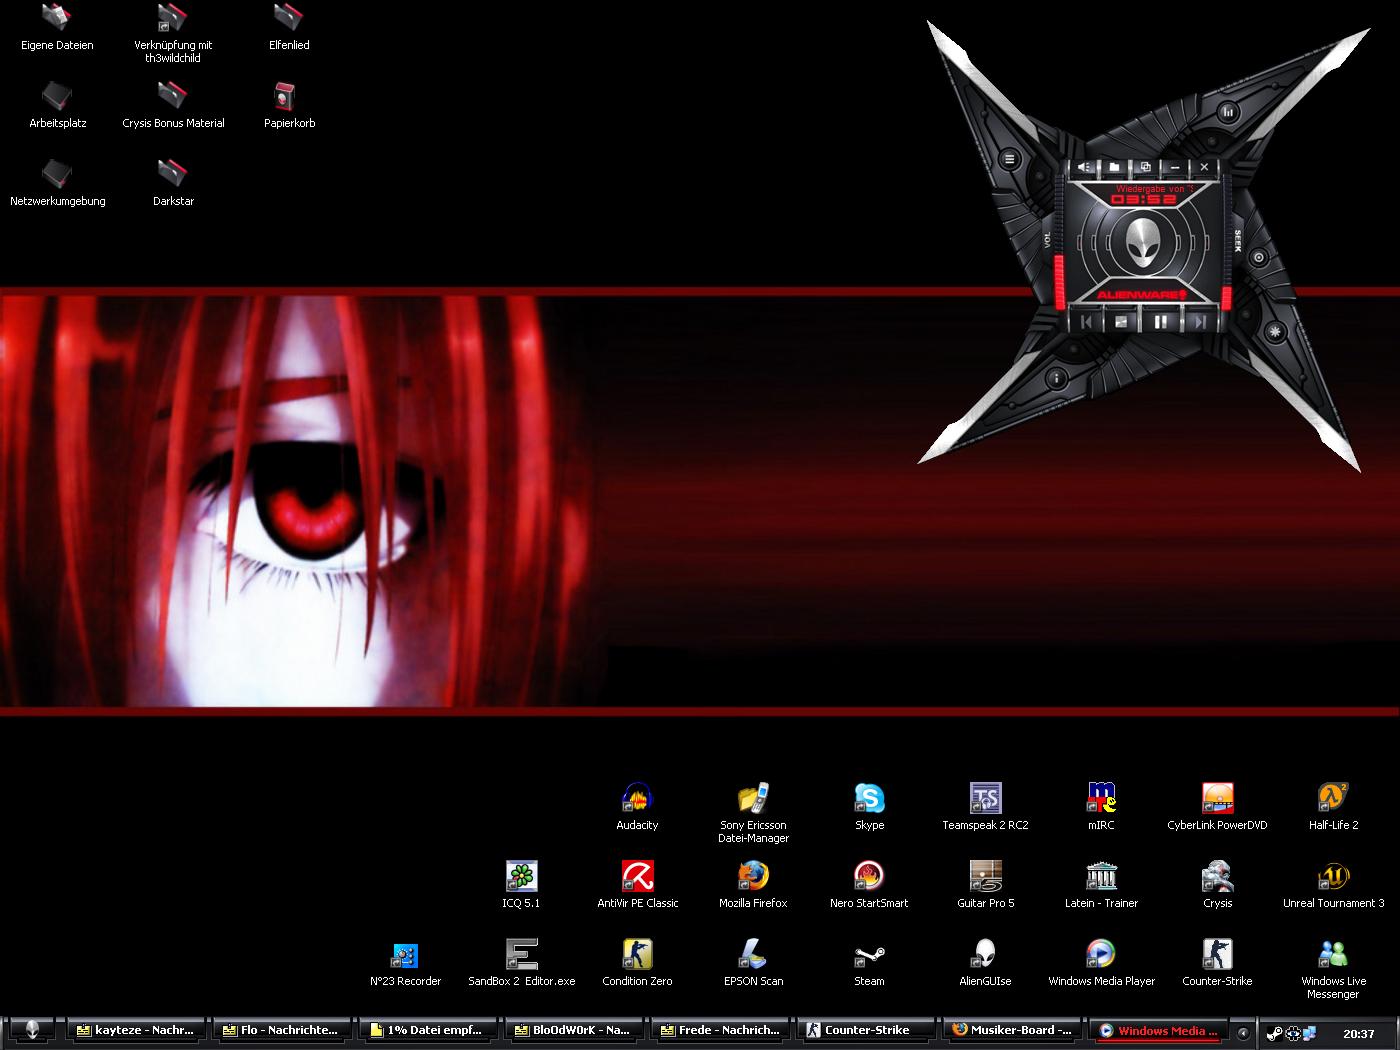Toggle visualization star button on player
Screen dimensions: 1400x1050
click(1274, 330)
